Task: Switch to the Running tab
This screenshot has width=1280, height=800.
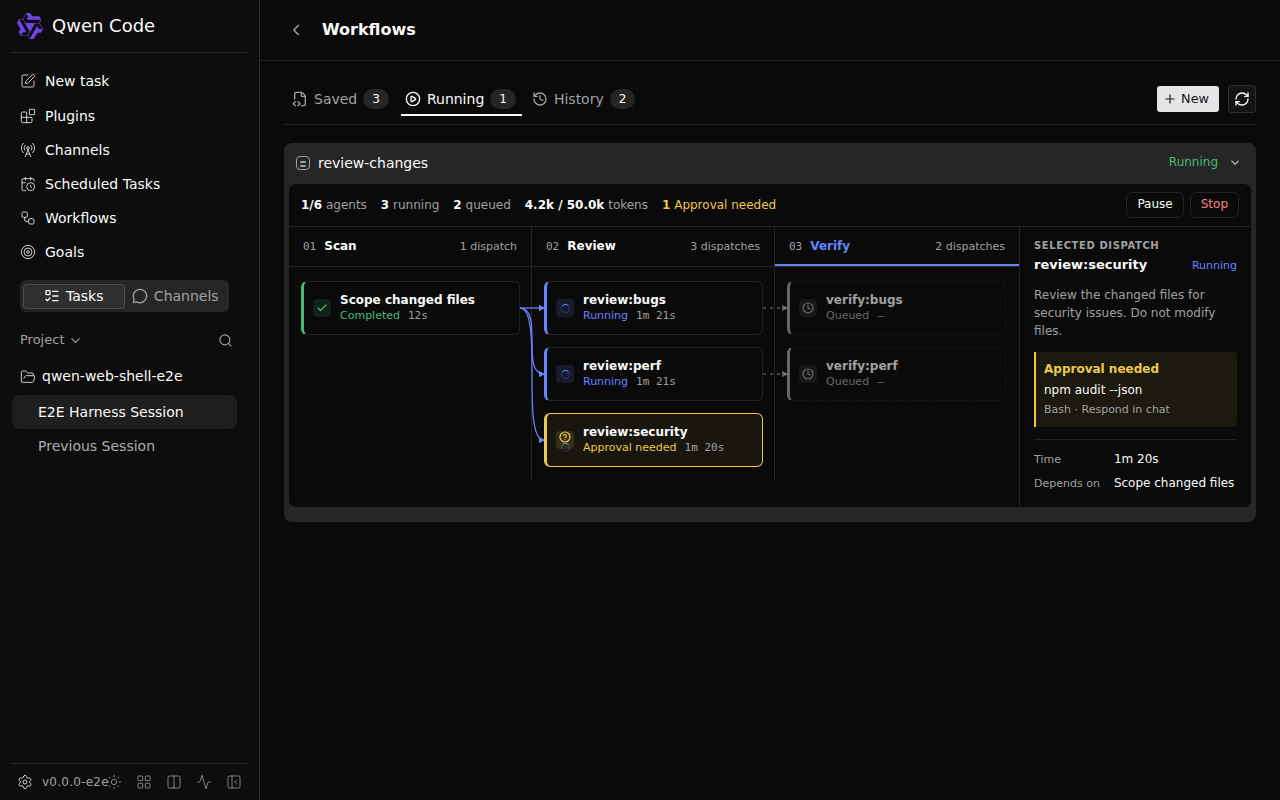Action: [x=461, y=99]
